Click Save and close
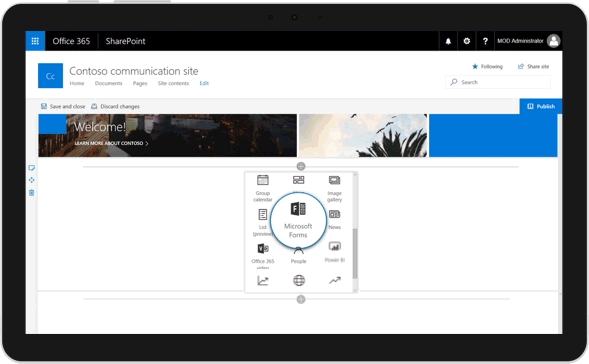This screenshot has height=364, width=589. tap(63, 106)
